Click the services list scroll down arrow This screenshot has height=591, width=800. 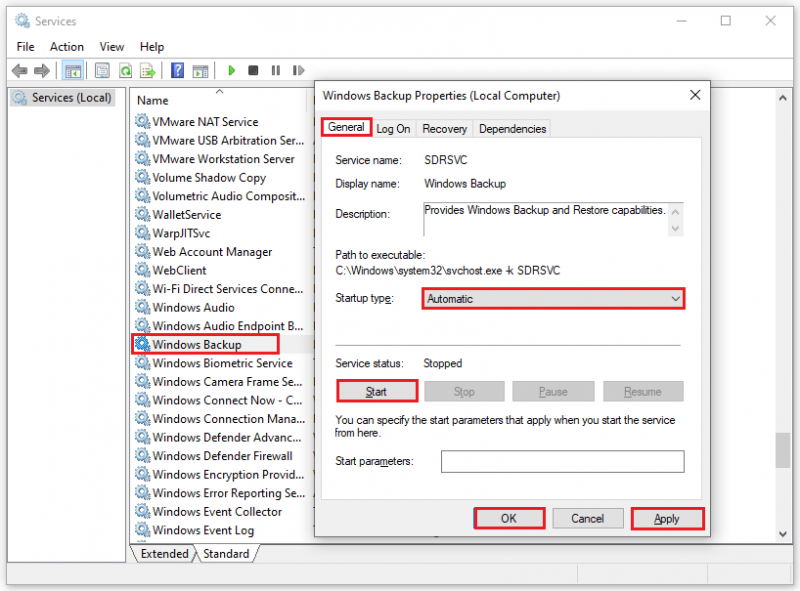click(783, 534)
